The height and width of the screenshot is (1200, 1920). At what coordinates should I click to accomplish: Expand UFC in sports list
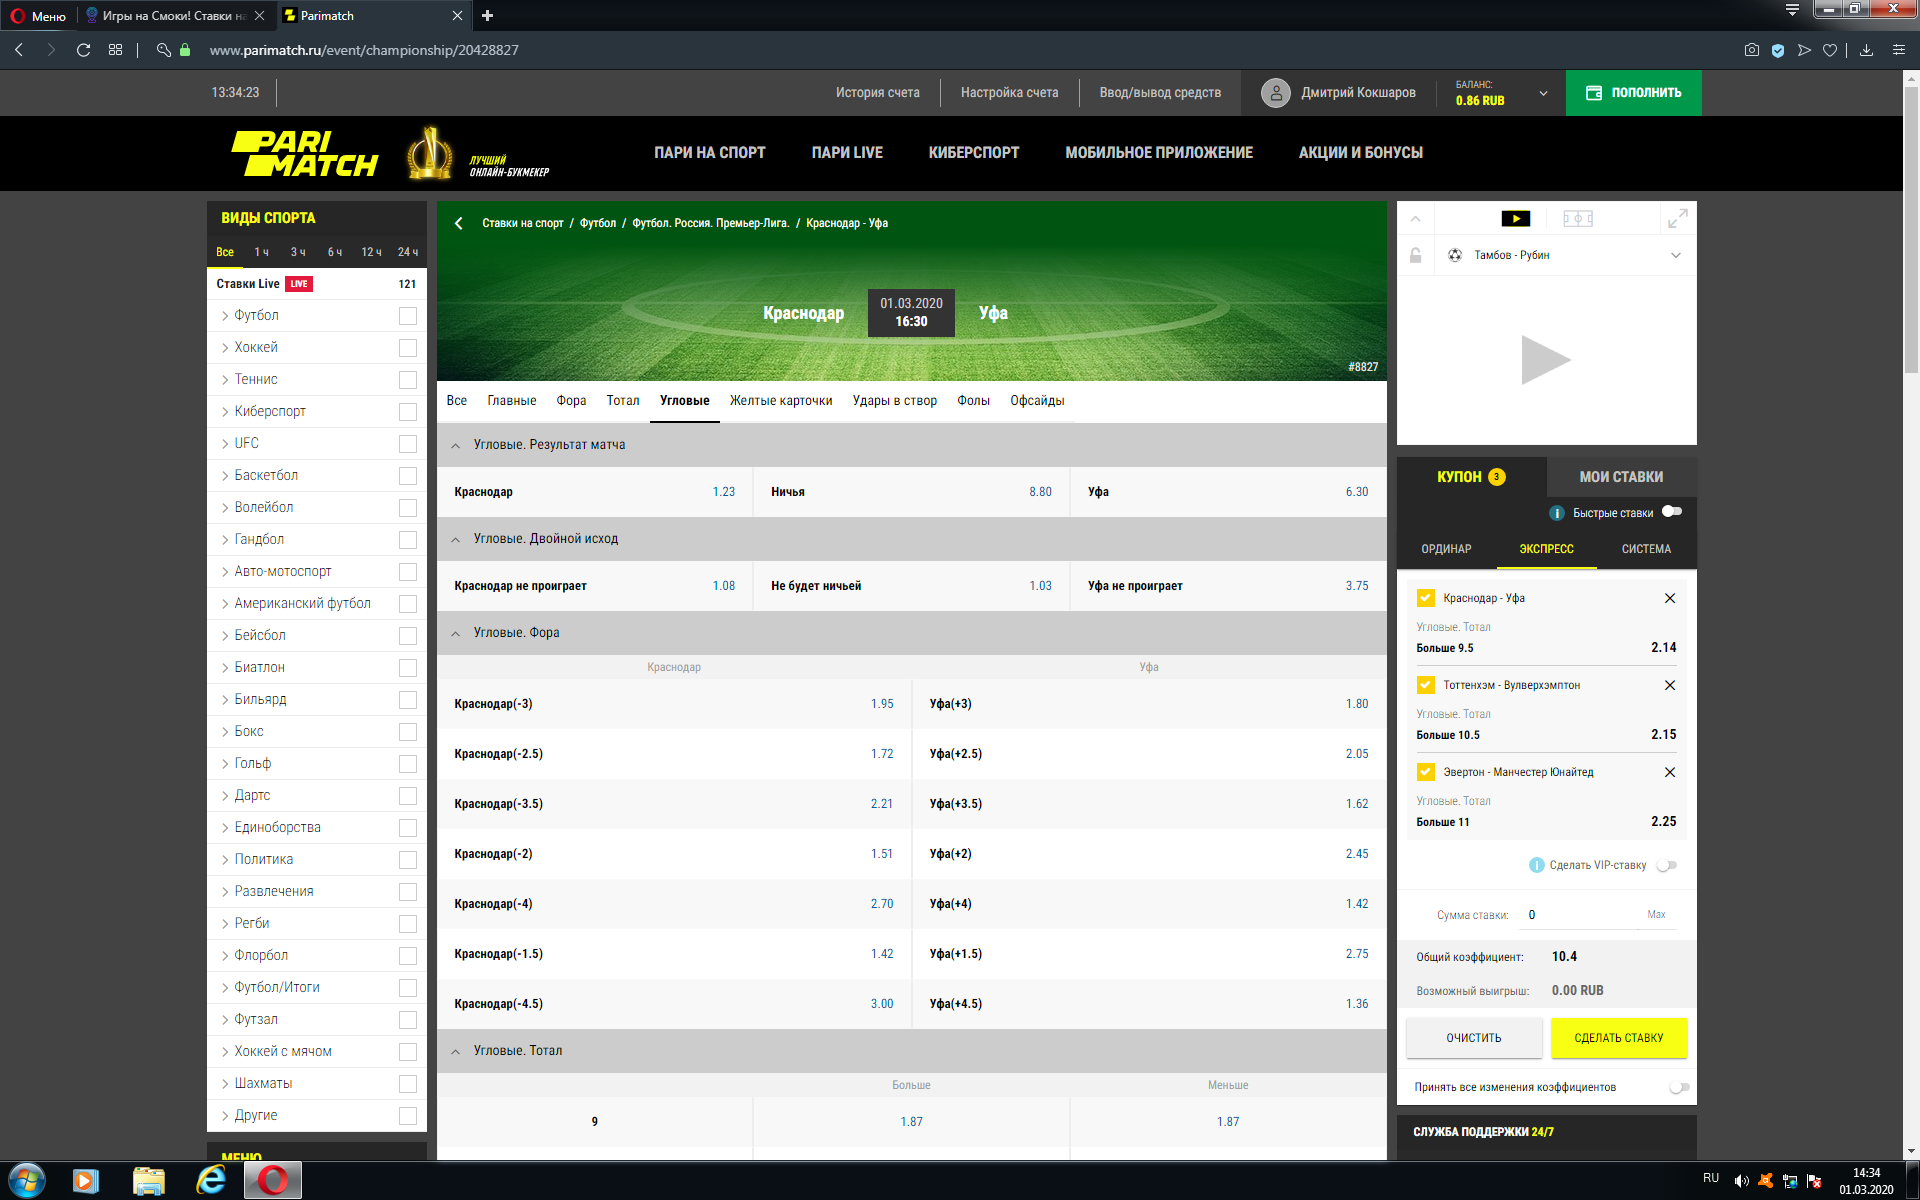coord(225,444)
